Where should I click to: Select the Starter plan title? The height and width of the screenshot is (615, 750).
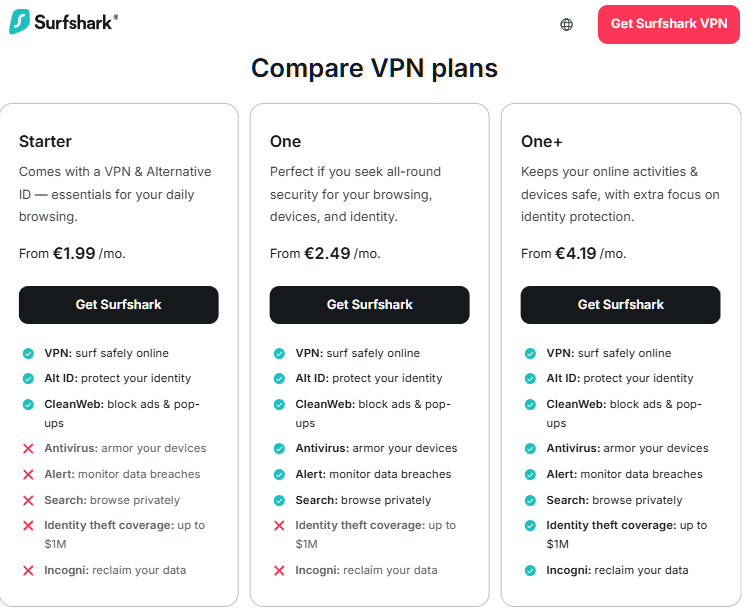45,141
